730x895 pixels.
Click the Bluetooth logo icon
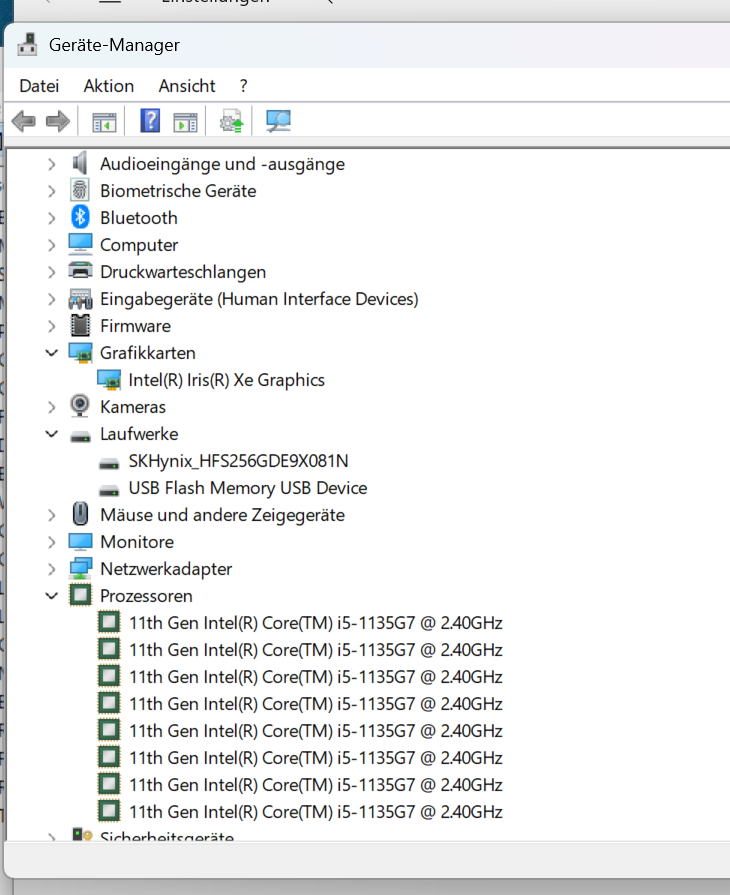(80, 217)
